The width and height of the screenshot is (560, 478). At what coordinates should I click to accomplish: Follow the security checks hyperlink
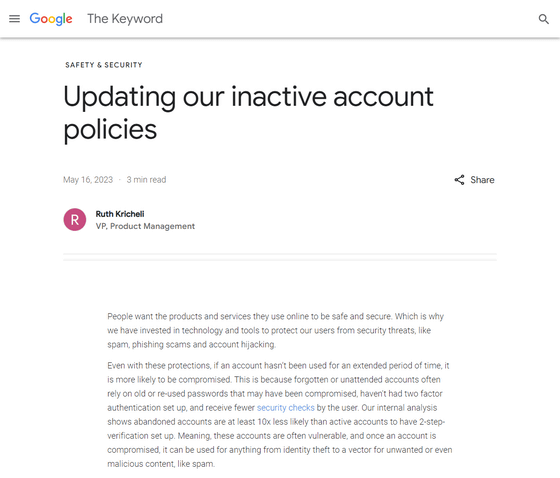286,408
